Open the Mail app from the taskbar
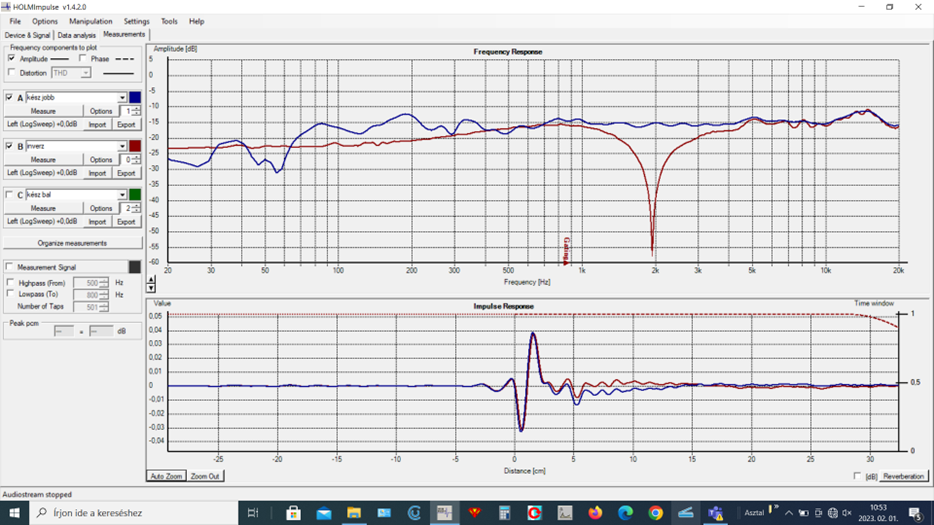The image size is (934, 525). point(323,512)
